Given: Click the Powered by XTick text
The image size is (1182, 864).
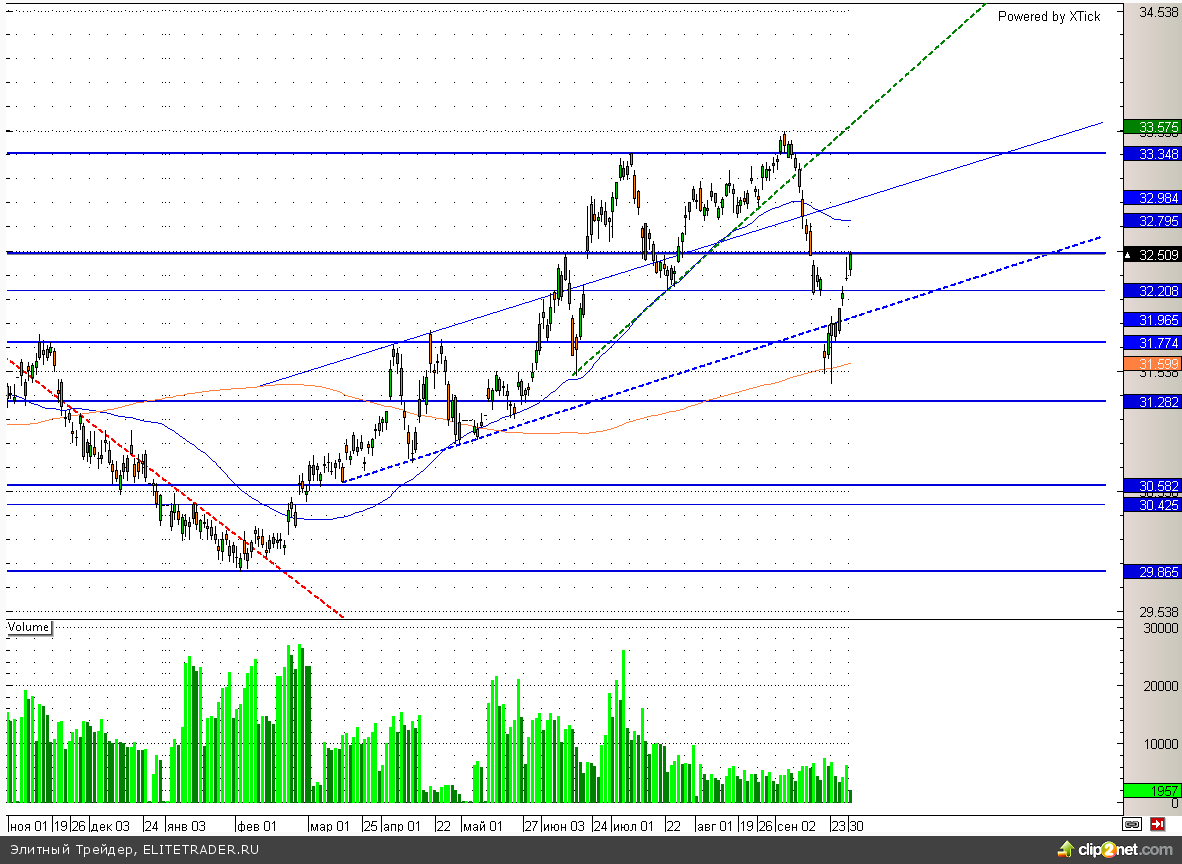Looking at the screenshot, I should (x=1048, y=16).
